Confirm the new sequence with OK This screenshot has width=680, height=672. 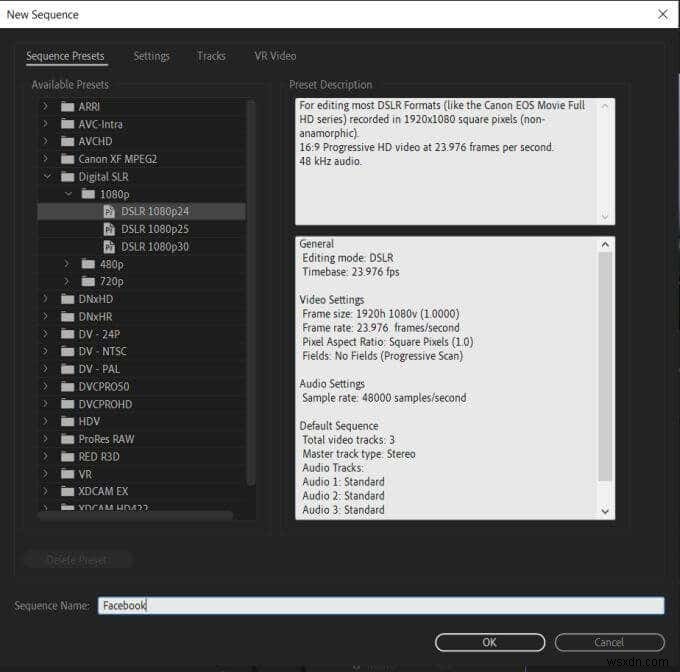coord(490,643)
